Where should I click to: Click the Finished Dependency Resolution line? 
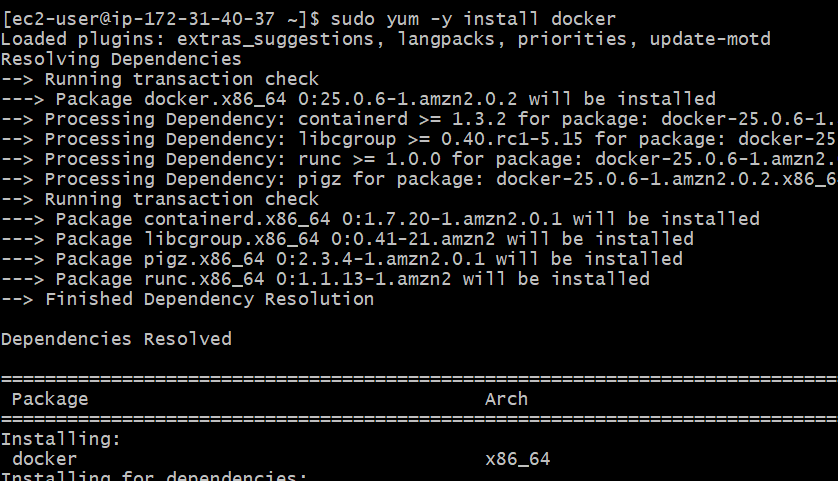(x=188, y=299)
